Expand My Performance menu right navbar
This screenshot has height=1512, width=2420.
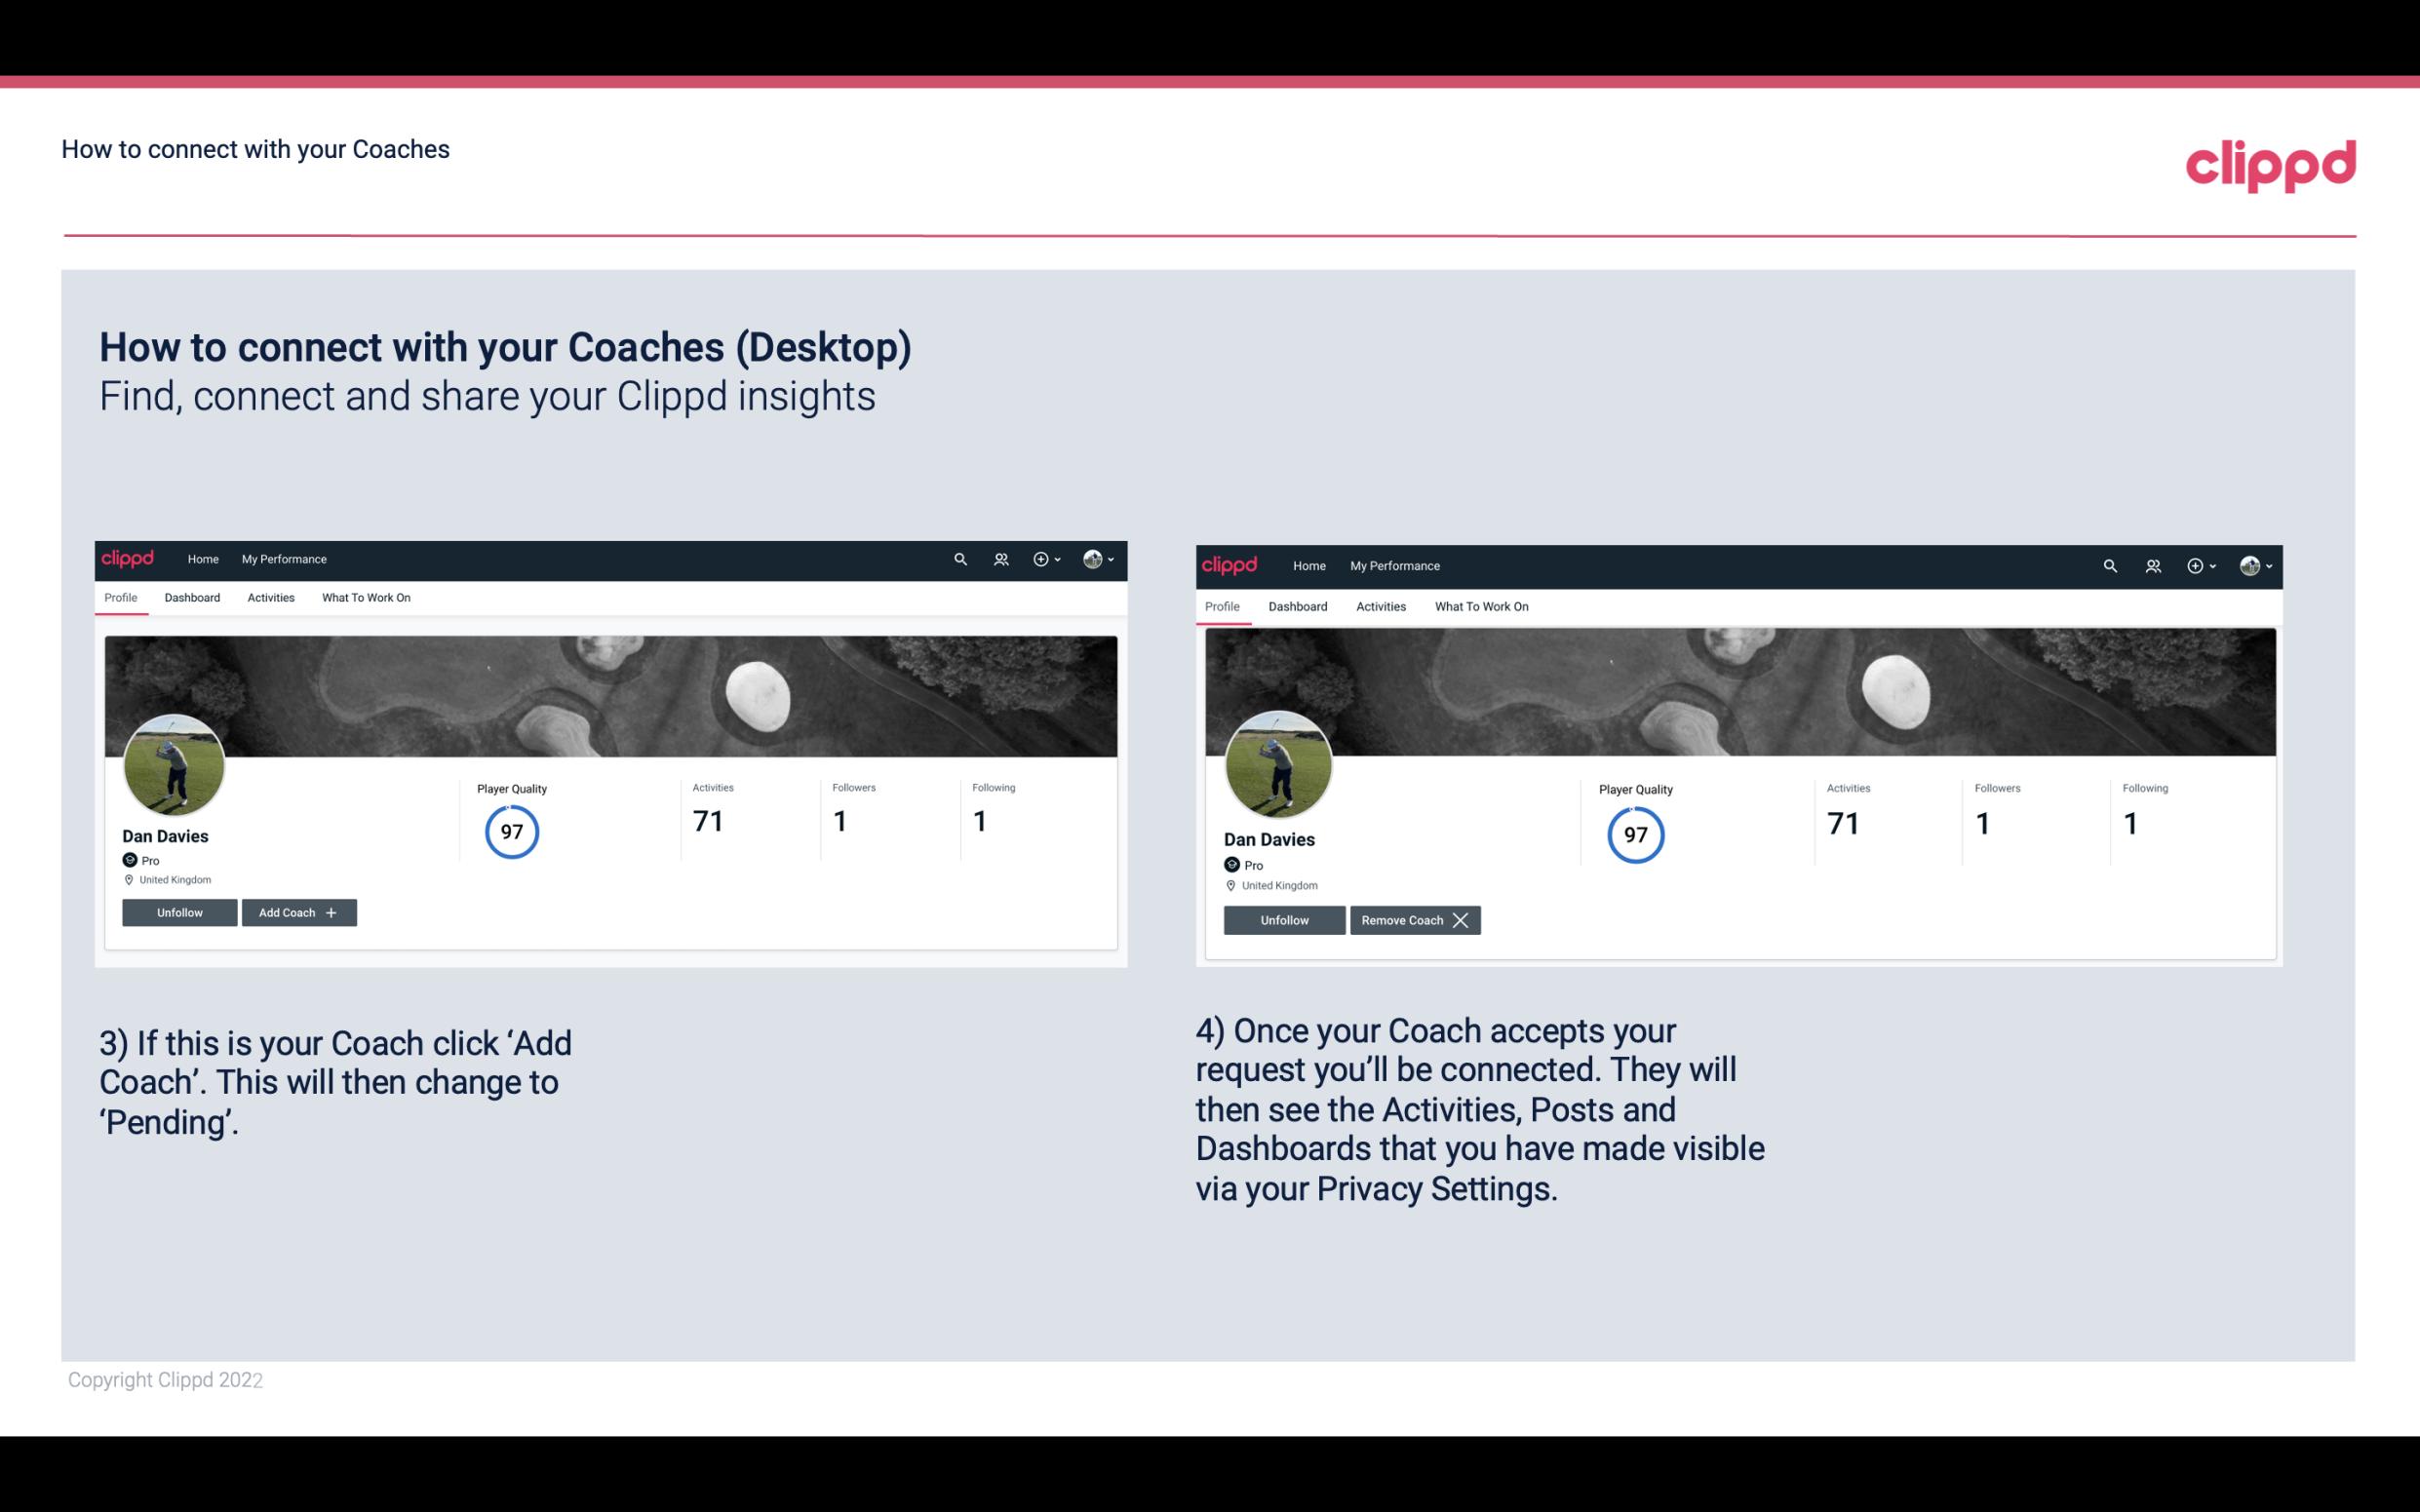[1394, 564]
